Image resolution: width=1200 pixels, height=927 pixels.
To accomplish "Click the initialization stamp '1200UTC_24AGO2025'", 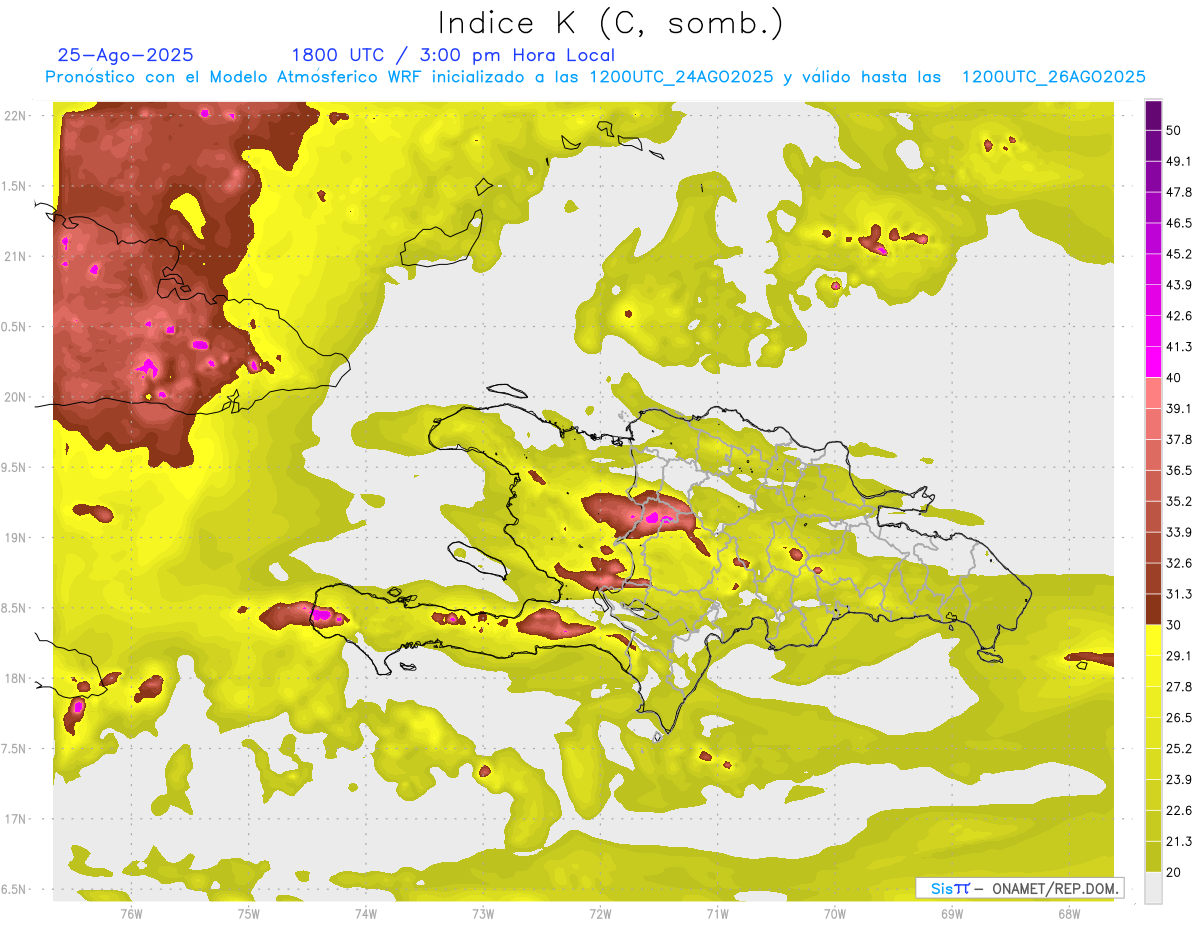I will click(681, 77).
